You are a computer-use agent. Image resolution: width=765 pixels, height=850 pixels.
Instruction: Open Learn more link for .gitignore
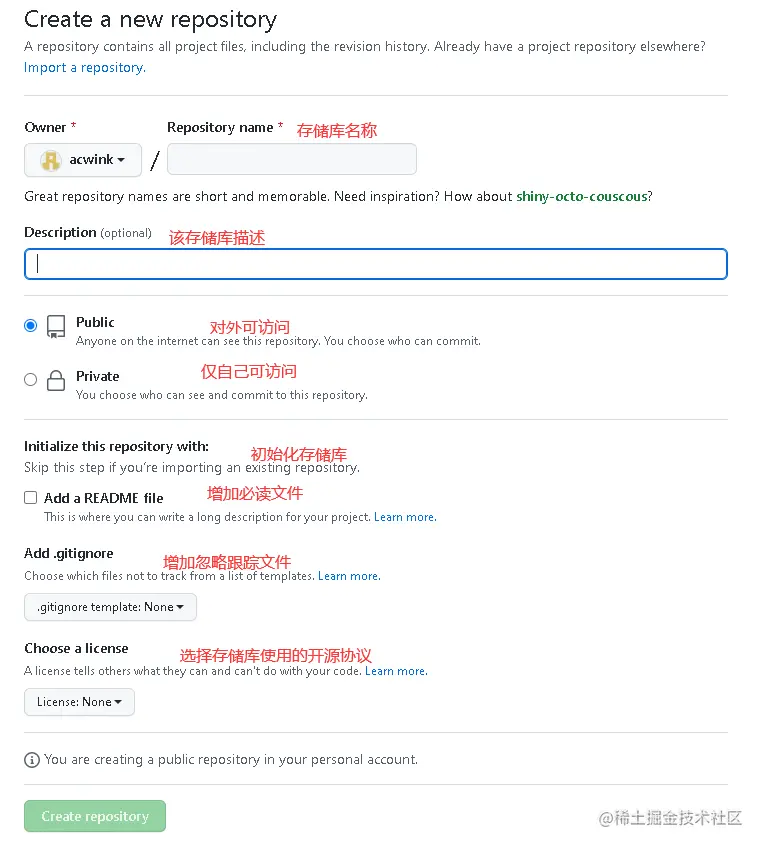(x=349, y=576)
